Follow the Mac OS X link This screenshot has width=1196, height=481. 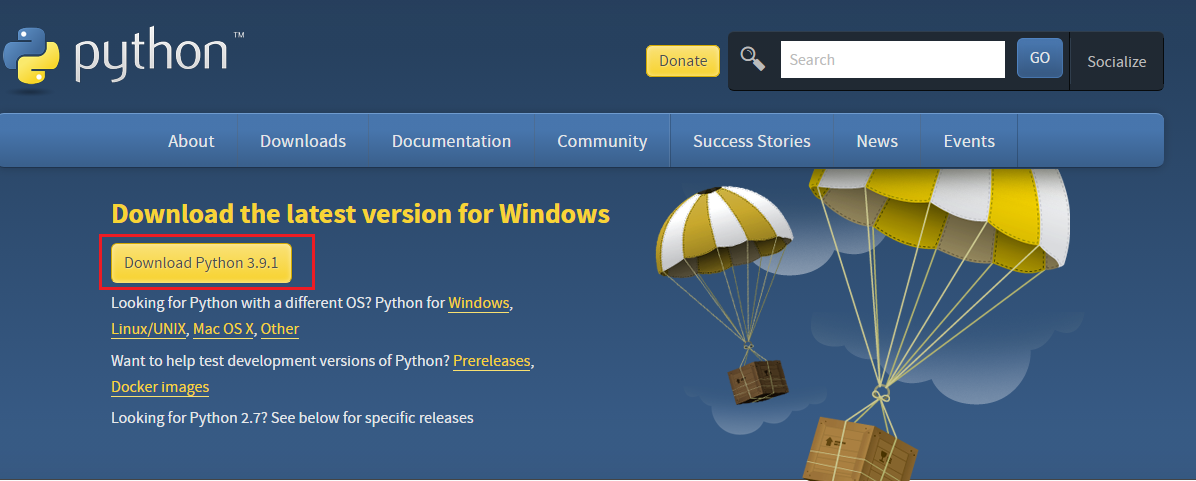tap(223, 329)
